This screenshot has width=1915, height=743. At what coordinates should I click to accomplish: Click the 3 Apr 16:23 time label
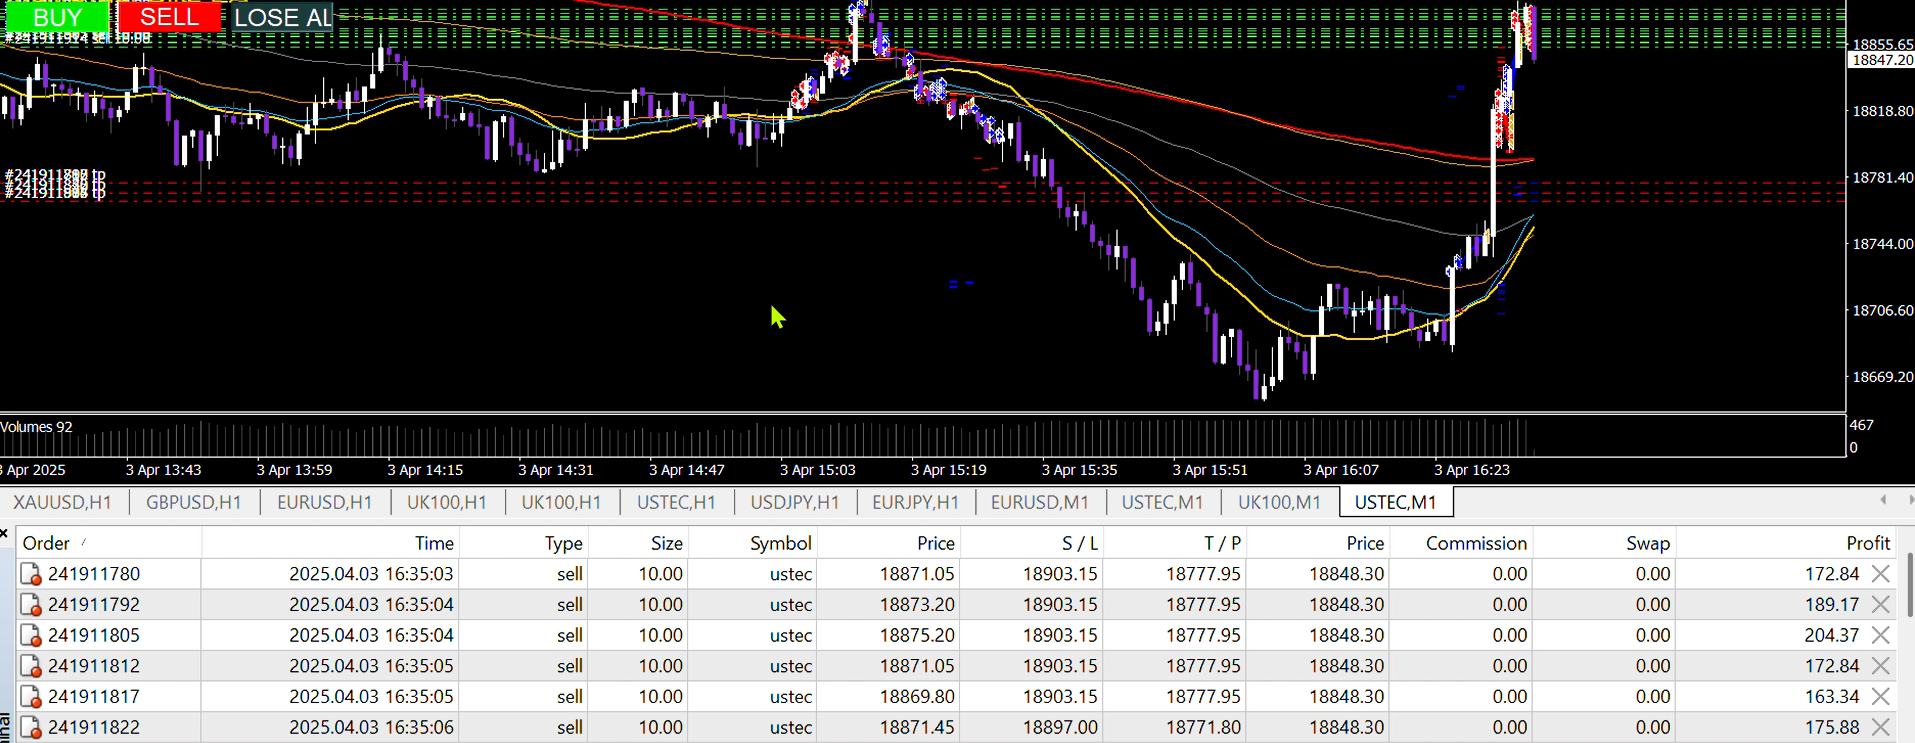point(1472,469)
